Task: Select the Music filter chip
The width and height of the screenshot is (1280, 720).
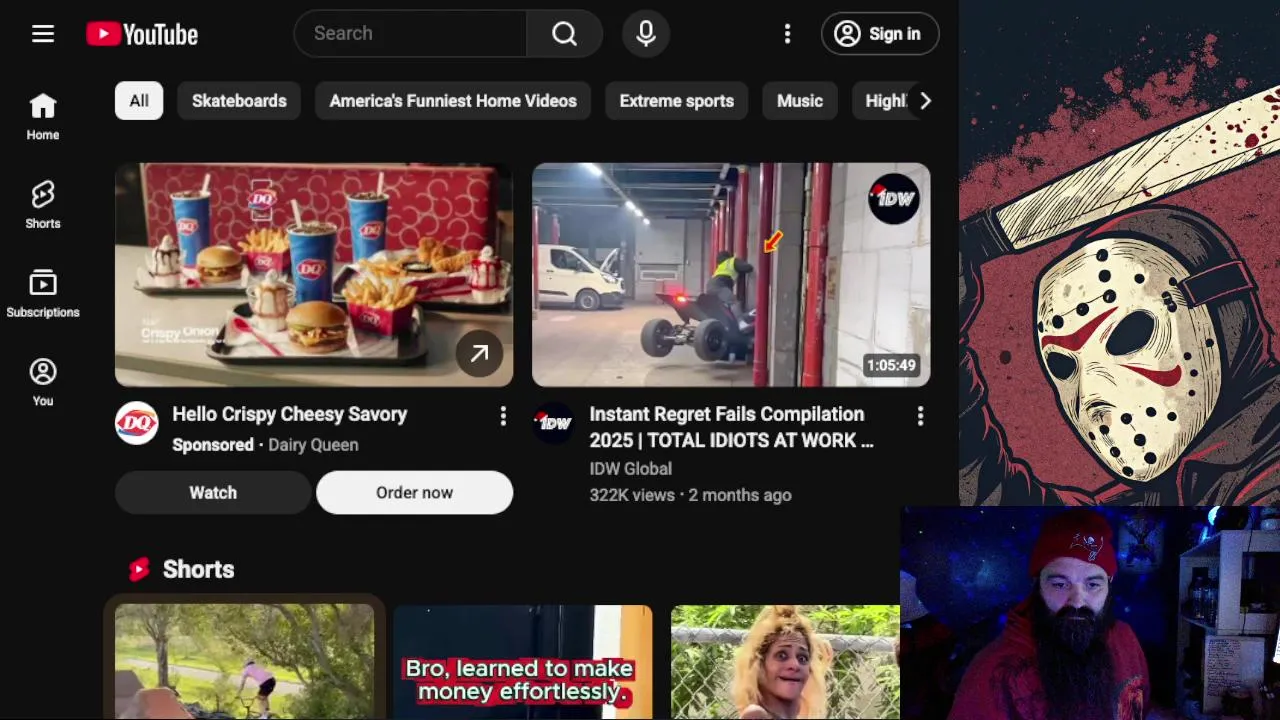Action: point(800,101)
